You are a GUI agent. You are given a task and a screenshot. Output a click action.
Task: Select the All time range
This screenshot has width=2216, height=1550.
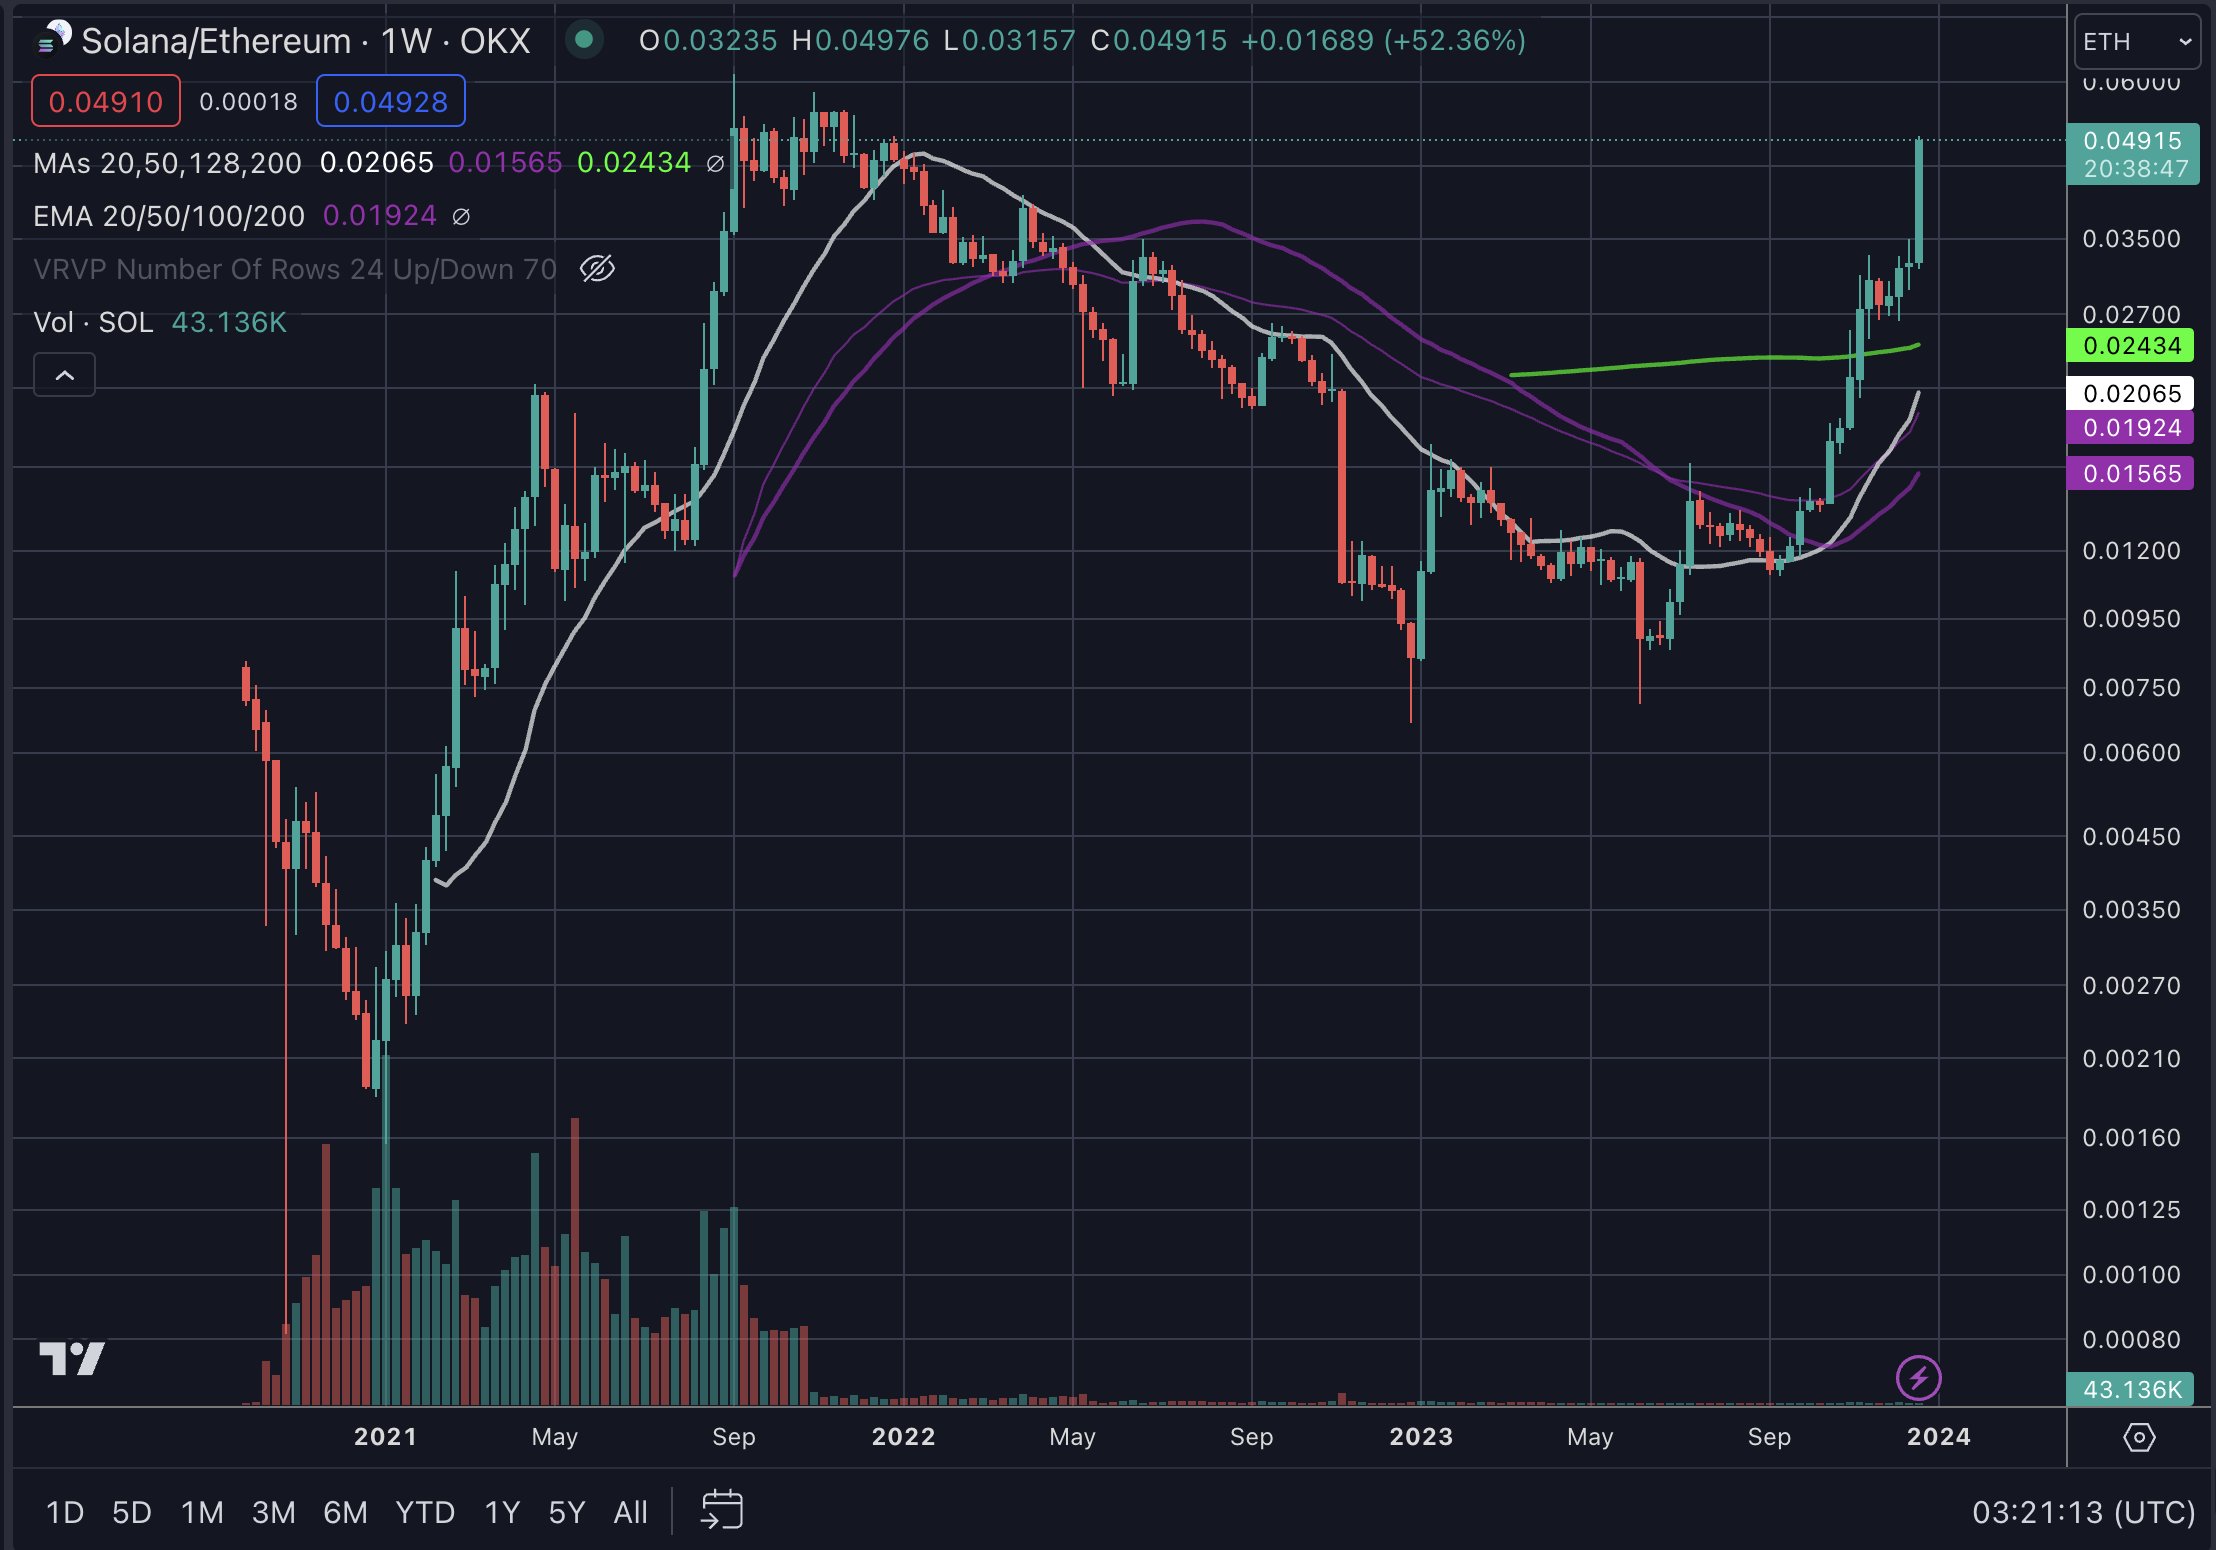(630, 1512)
